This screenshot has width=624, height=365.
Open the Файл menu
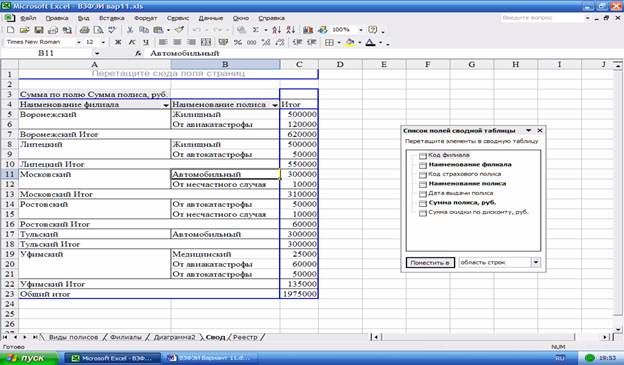[28, 18]
